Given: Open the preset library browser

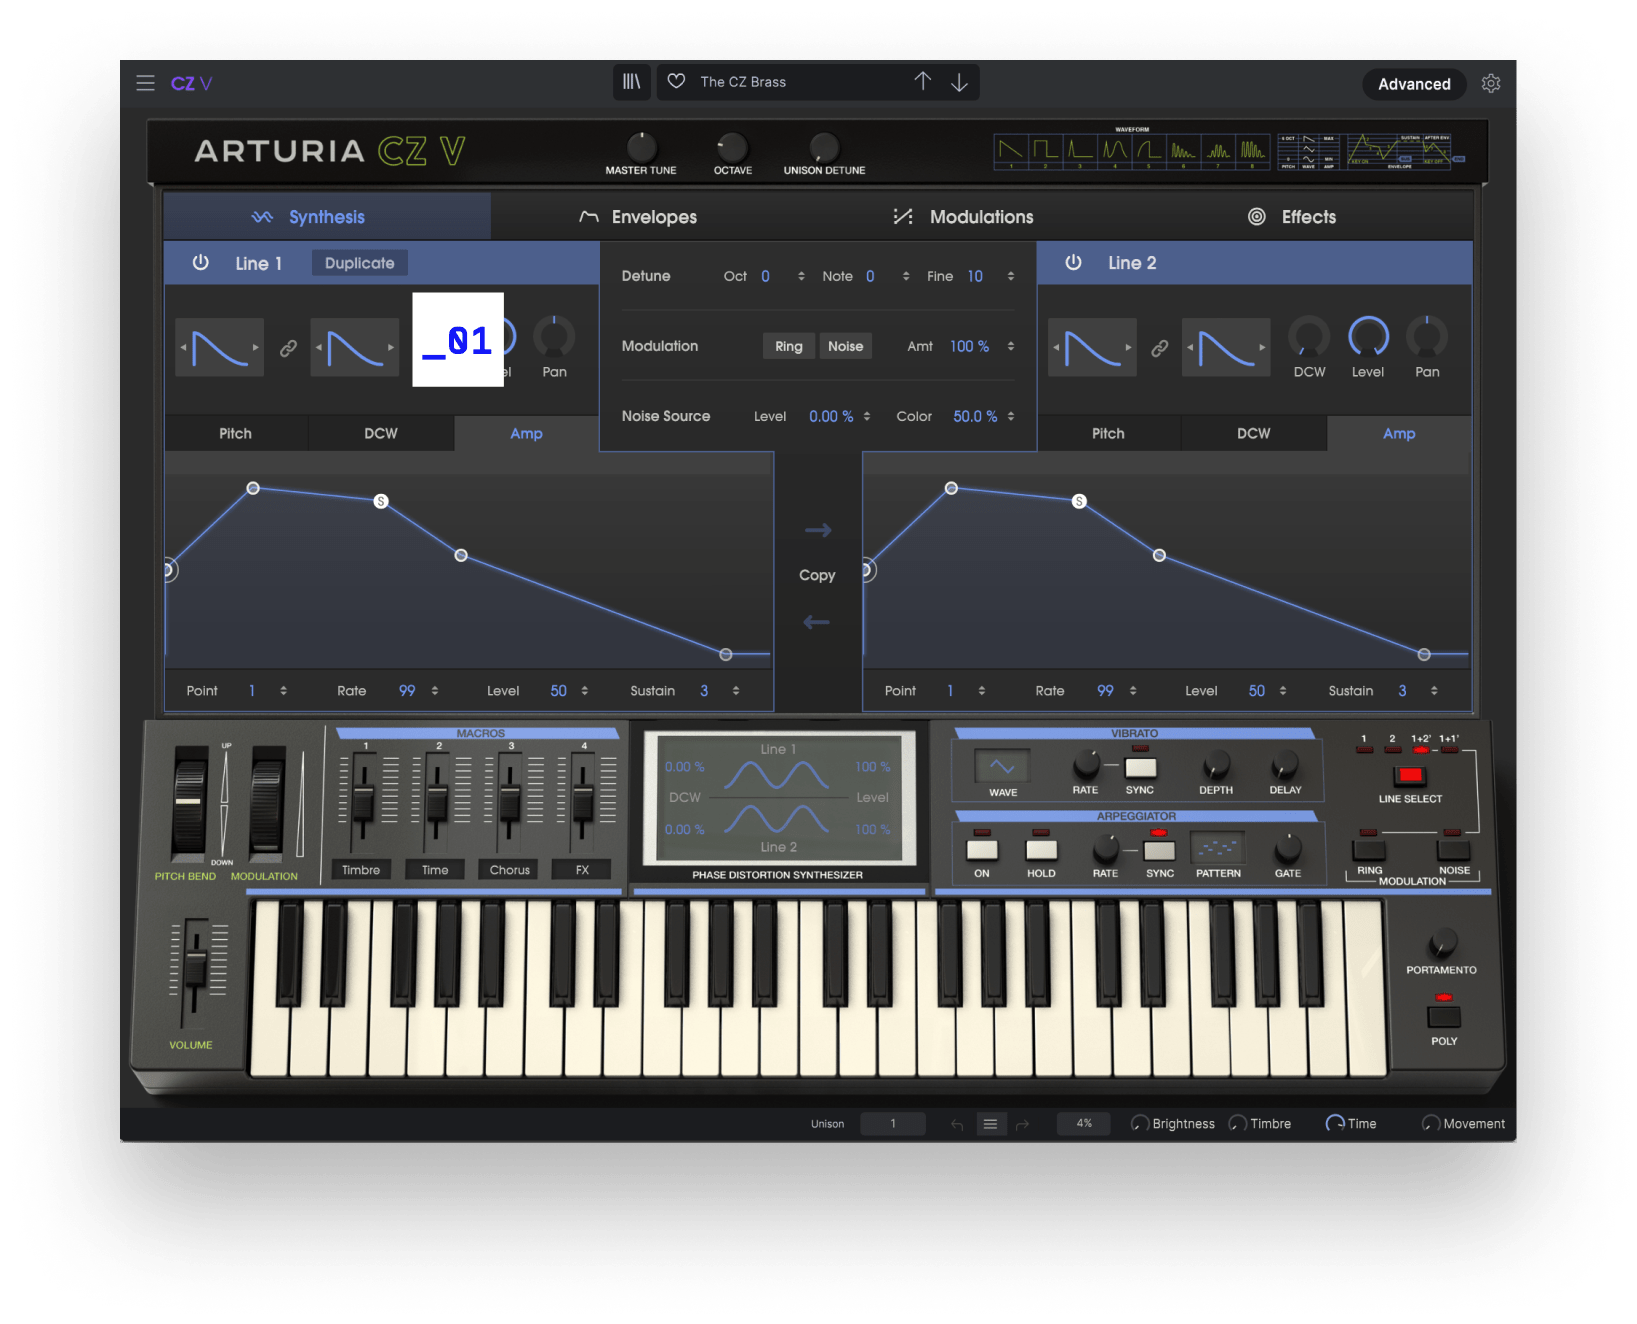Looking at the screenshot, I should tap(631, 82).
